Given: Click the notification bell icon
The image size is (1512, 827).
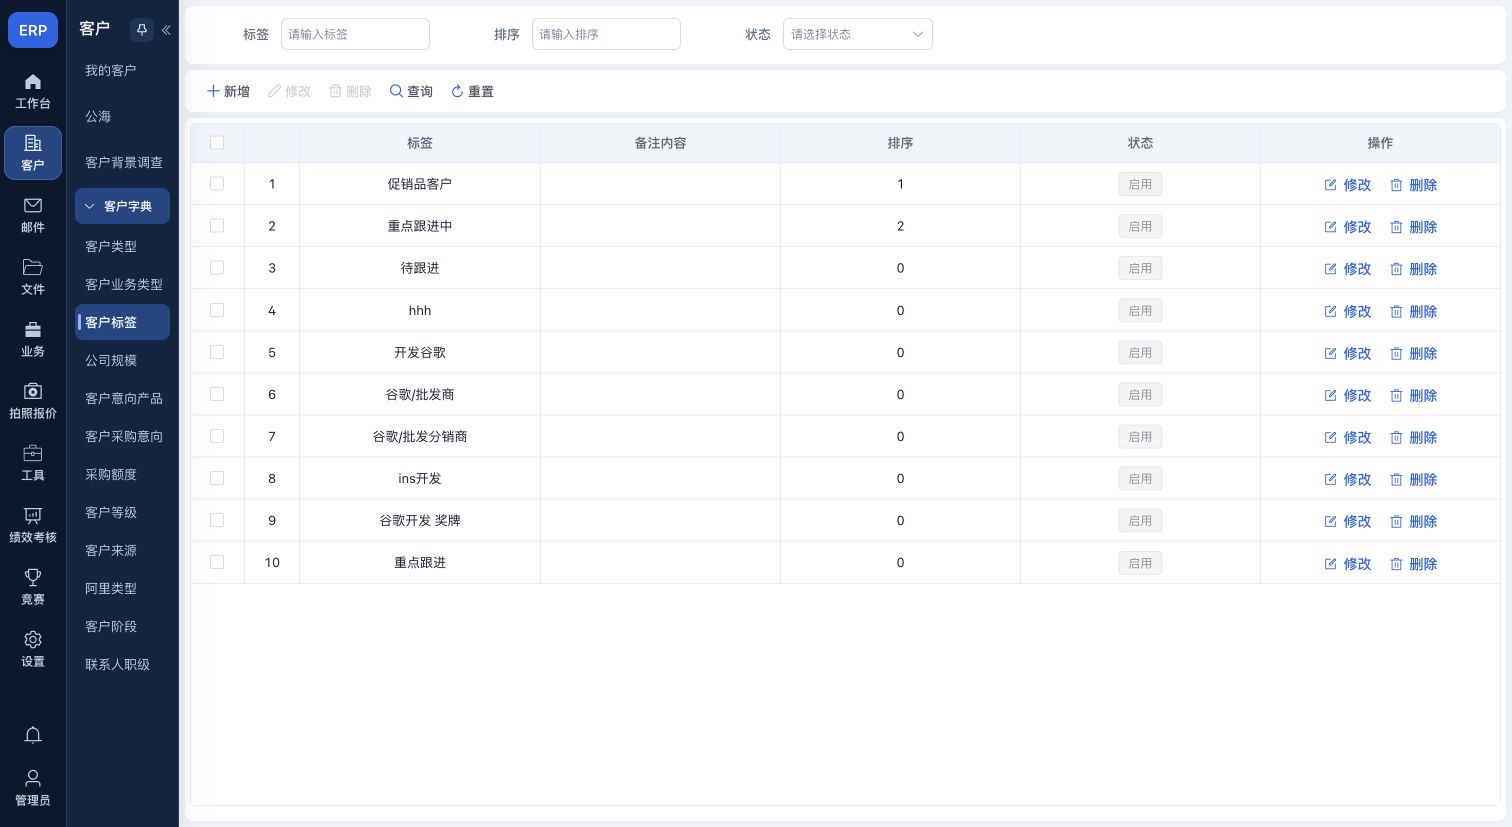Looking at the screenshot, I should [33, 735].
